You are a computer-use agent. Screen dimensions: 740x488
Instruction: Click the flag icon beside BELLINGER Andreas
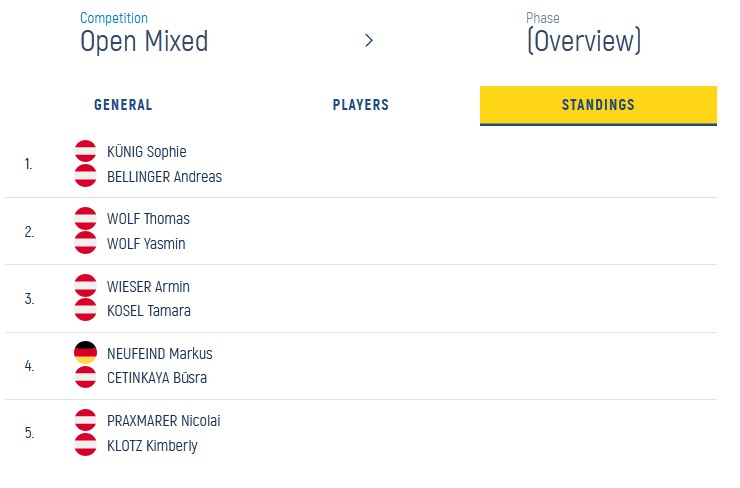86,176
